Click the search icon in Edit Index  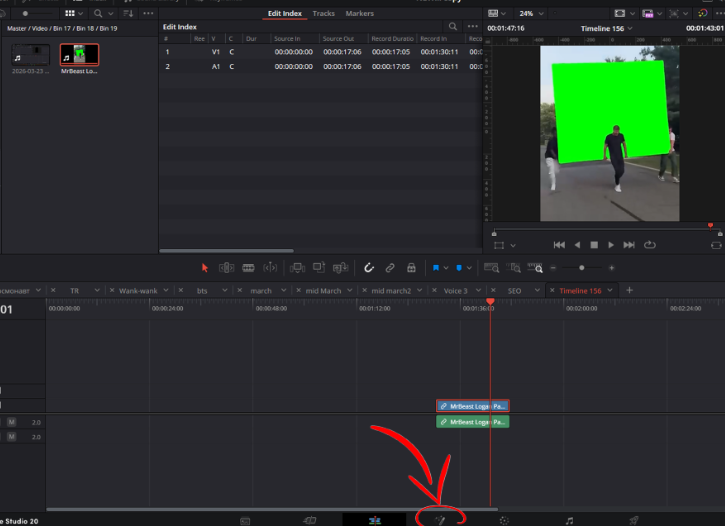click(453, 26)
